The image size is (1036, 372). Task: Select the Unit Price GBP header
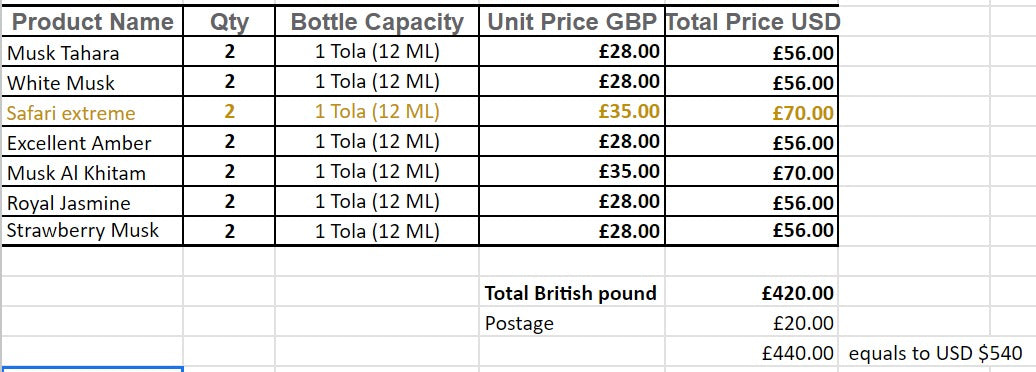pyautogui.click(x=572, y=22)
